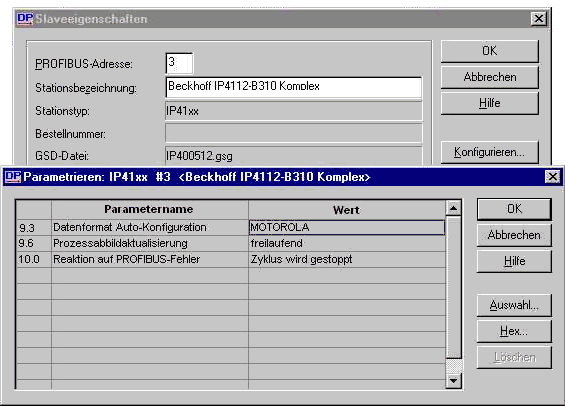Click the scroll down arrow in the parameter table
The height and width of the screenshot is (406, 565).
tap(453, 380)
